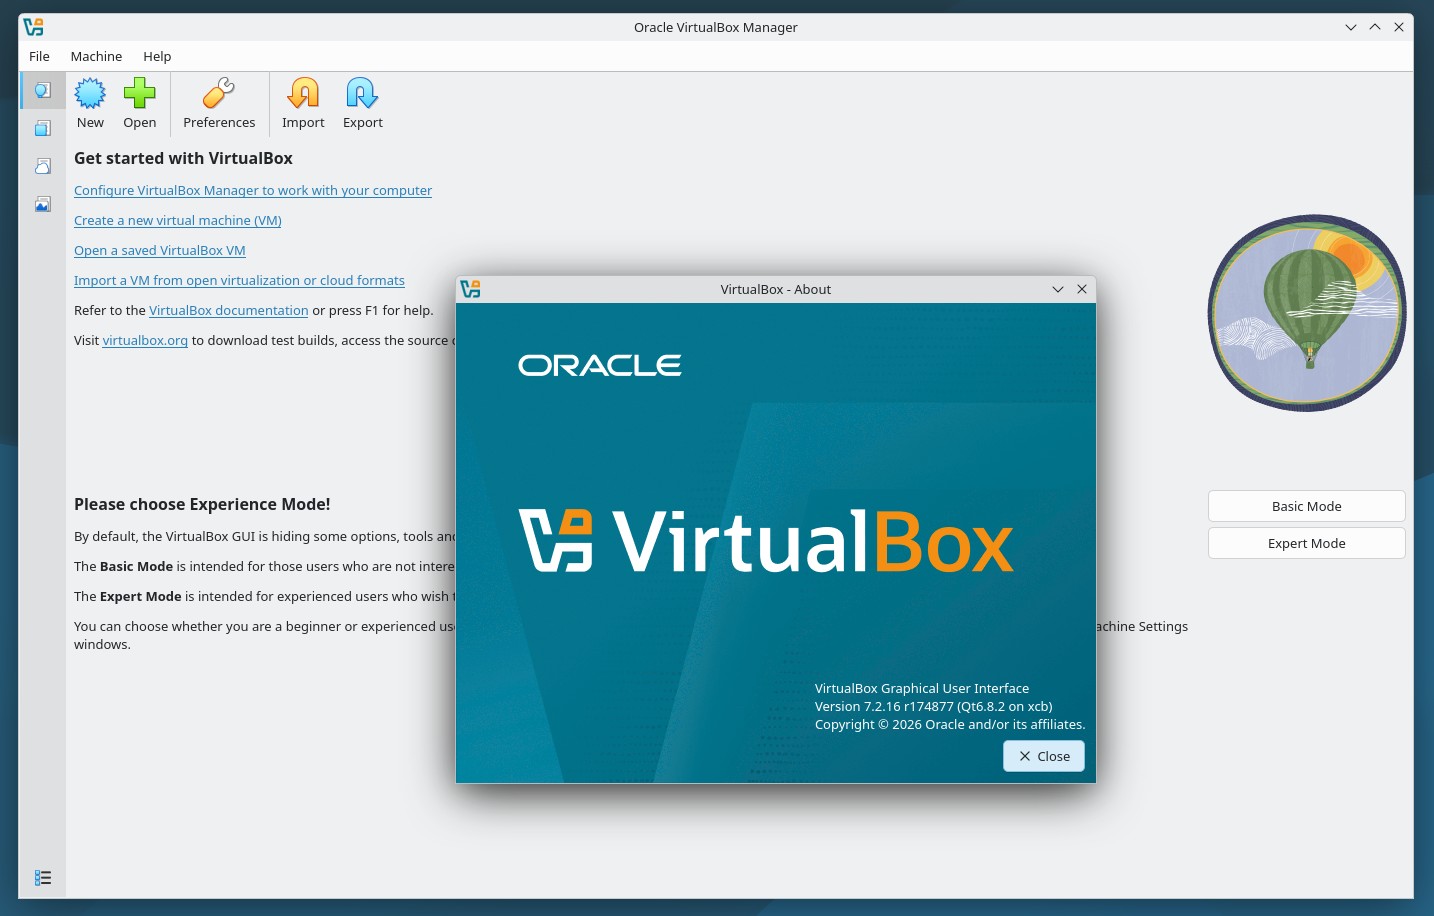Choose Basic Mode
The width and height of the screenshot is (1434, 916).
[x=1306, y=506]
